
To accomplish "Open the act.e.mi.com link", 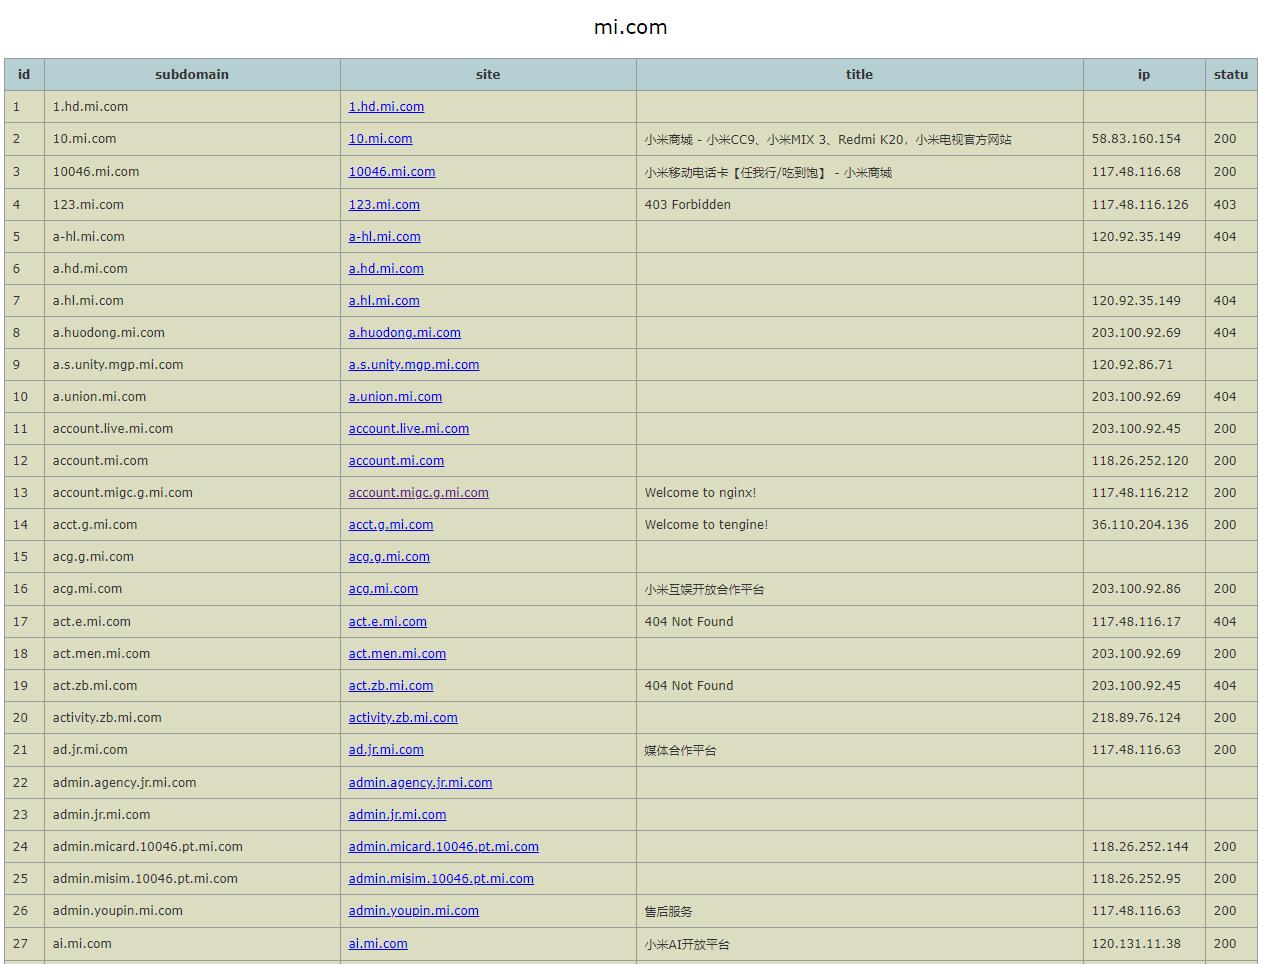I will (388, 621).
